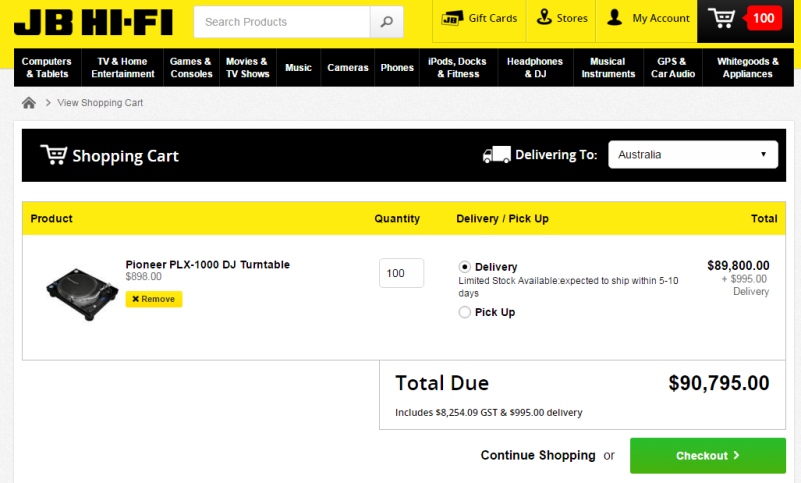This screenshot has height=483, width=801.
Task: Open the Headphones & DJ menu
Action: (x=535, y=67)
